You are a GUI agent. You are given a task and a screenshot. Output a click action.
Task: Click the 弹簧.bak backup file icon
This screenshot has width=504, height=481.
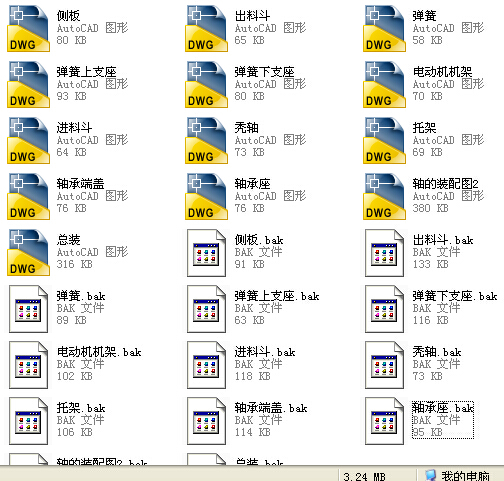[x=28, y=309]
